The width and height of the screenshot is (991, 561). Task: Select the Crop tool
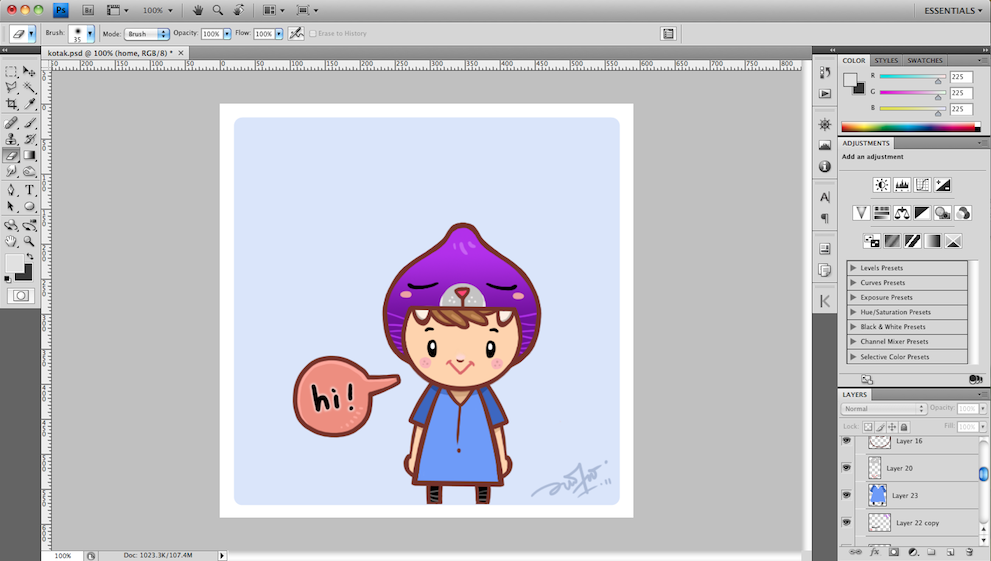pos(11,104)
